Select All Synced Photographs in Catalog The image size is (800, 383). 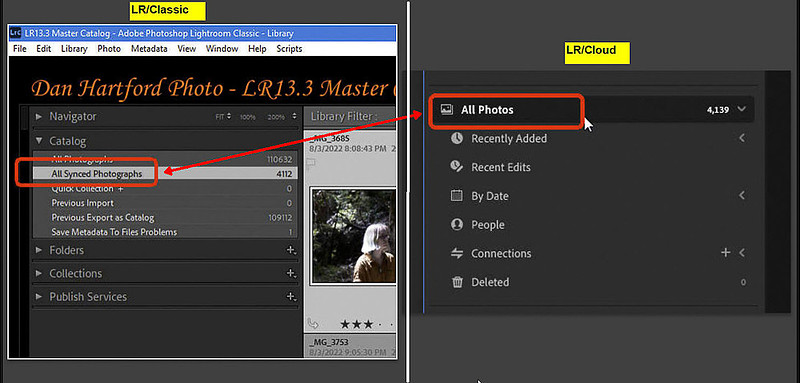(x=165, y=174)
